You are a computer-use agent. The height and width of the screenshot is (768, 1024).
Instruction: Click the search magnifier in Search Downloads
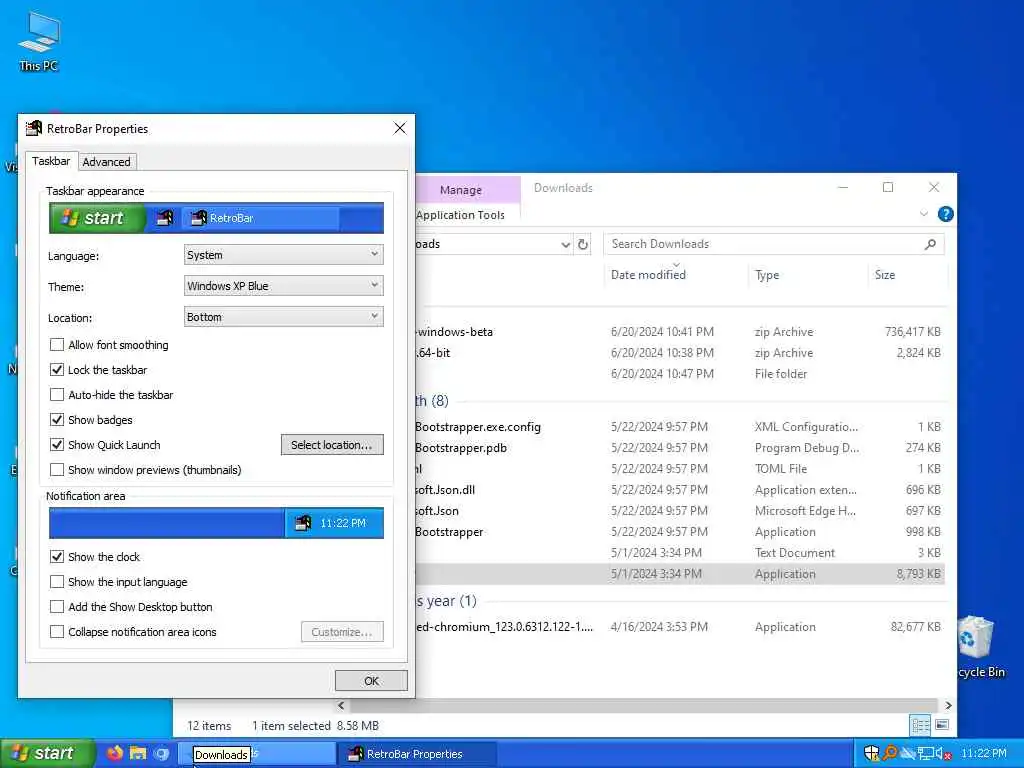[x=930, y=244]
